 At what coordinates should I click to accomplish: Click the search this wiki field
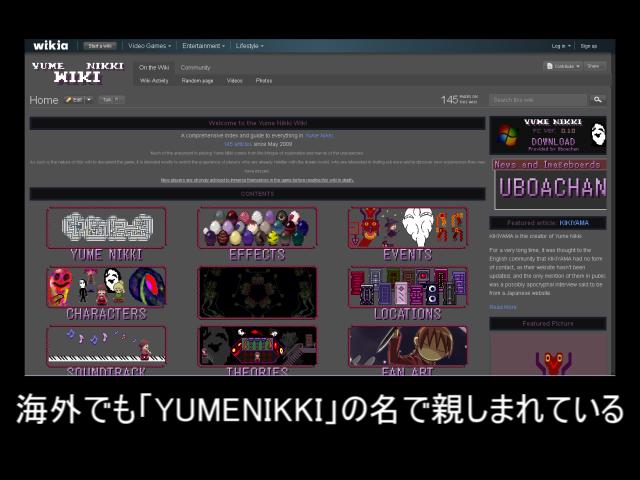[538, 100]
